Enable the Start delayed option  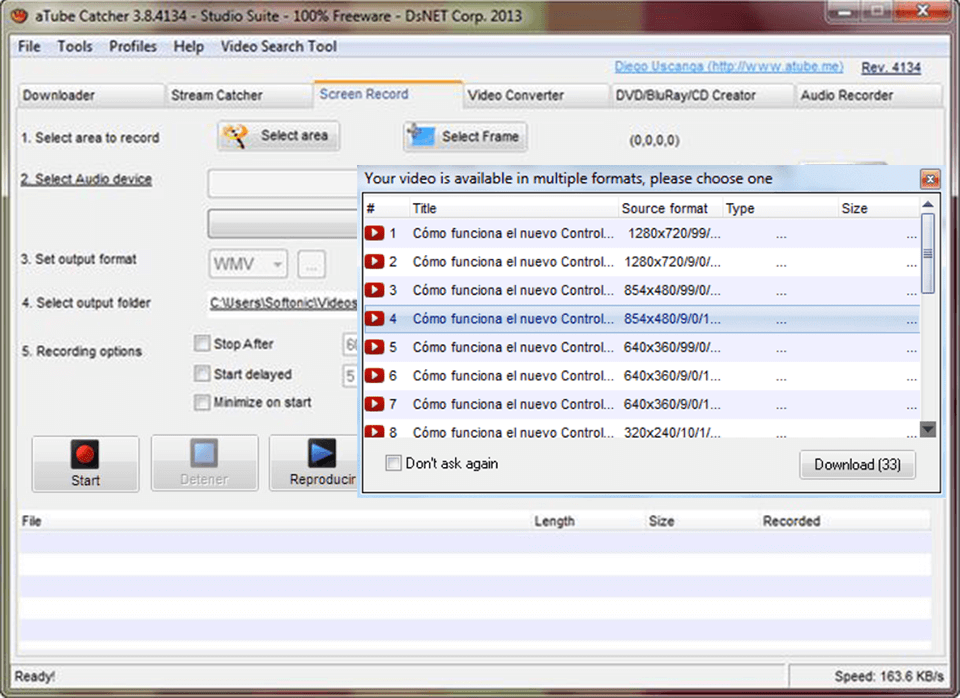(202, 373)
